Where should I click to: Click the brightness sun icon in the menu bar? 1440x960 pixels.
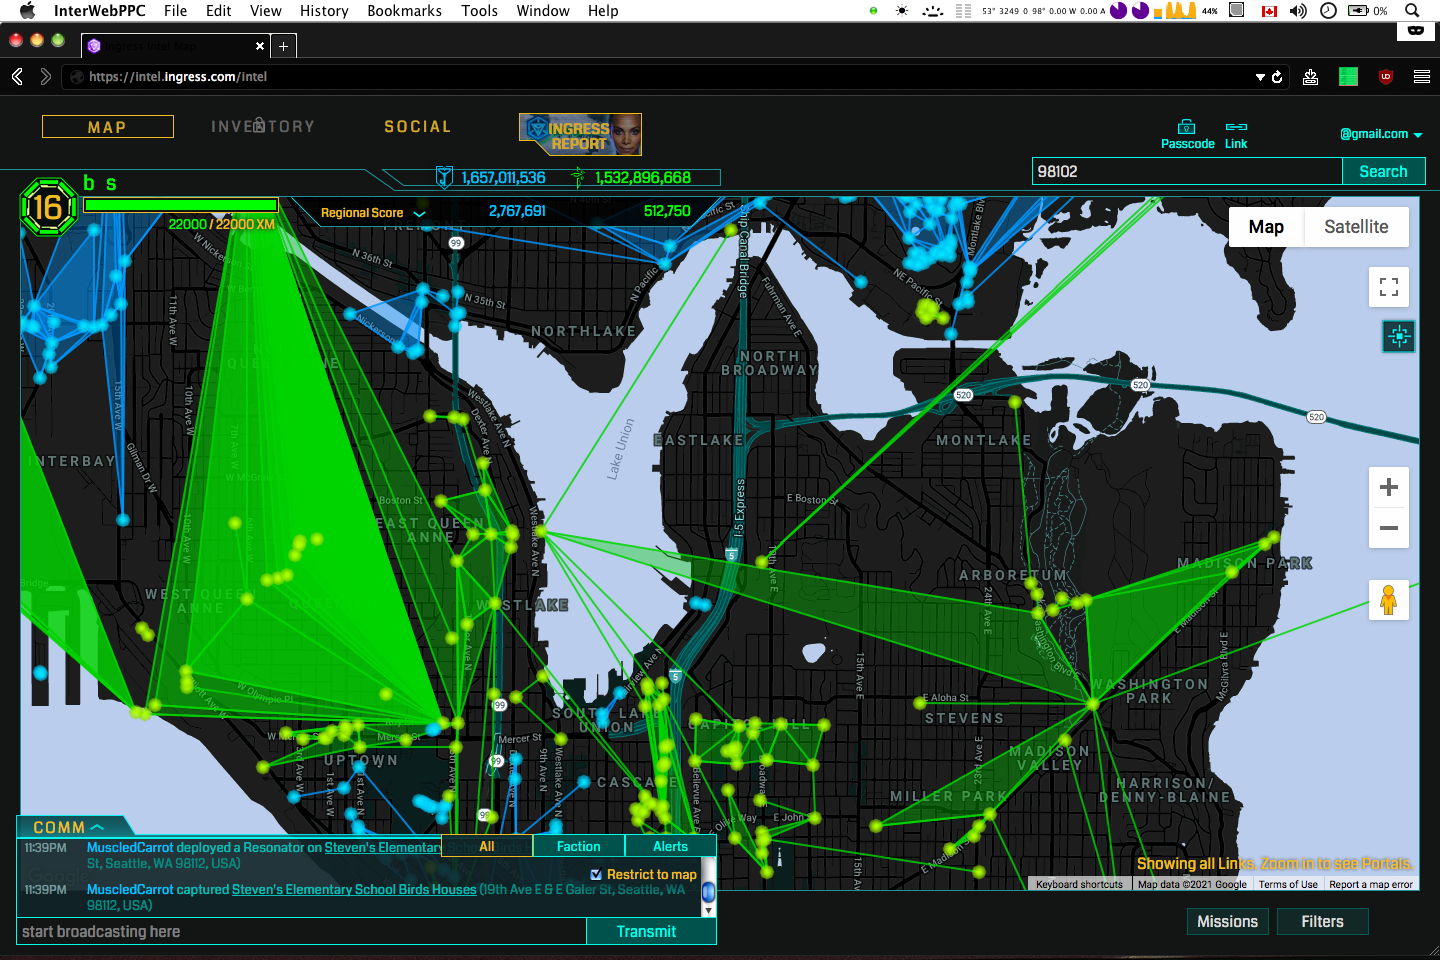(902, 10)
